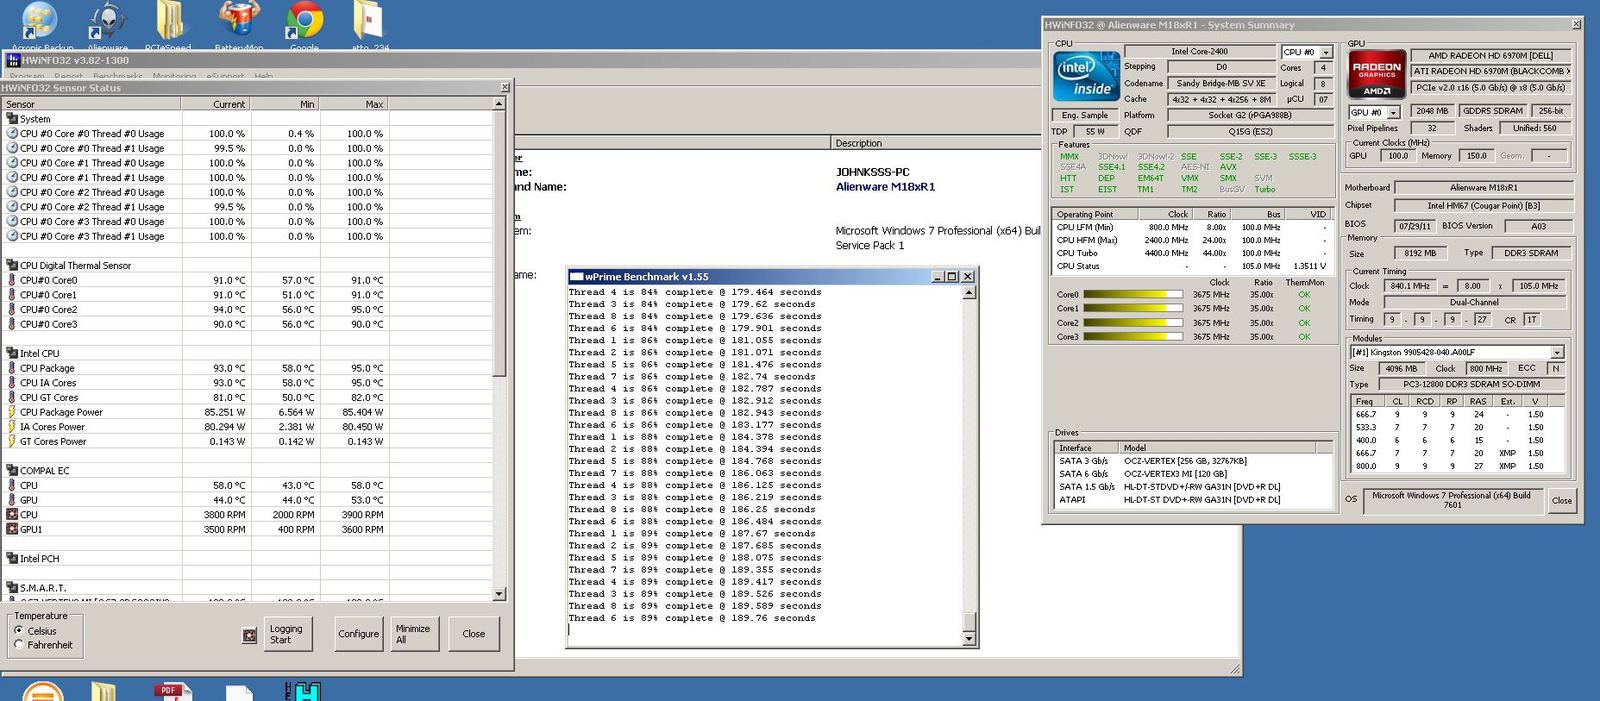This screenshot has height=701, width=1600.
Task: Open the folder icon below the sensor window
Action: click(104, 691)
